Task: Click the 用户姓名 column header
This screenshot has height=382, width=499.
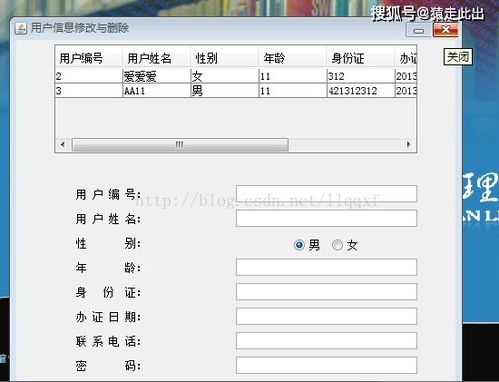Action: [x=157, y=58]
